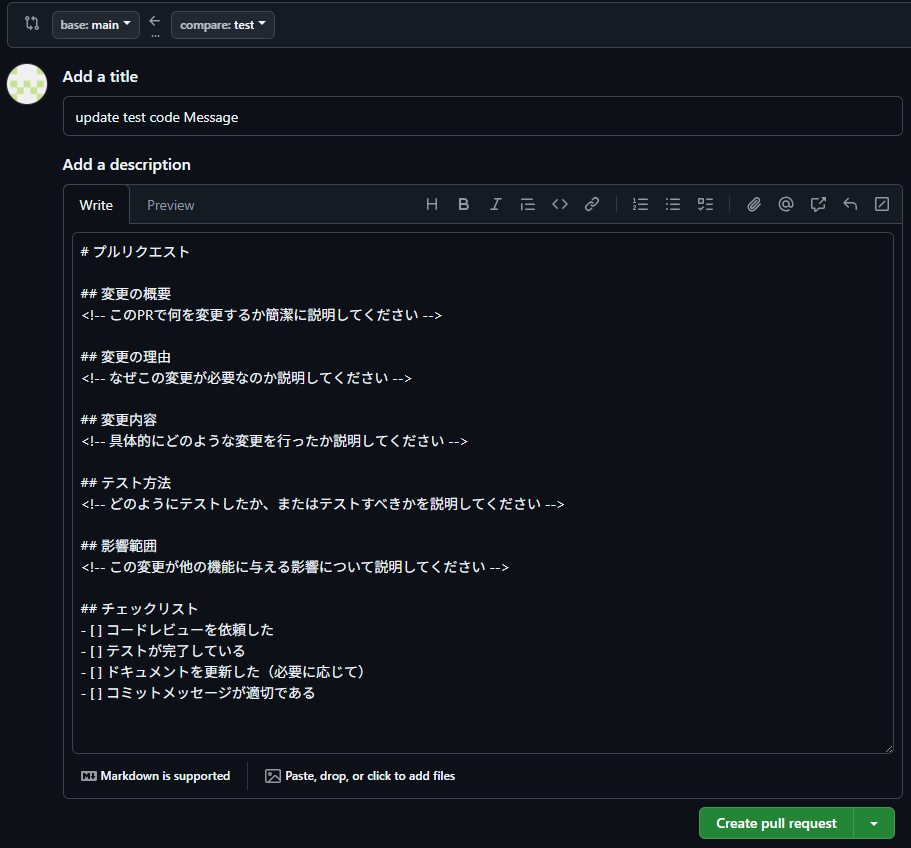The image size is (911, 848).
Task: Open the base: main branch dropdown
Action: (95, 25)
